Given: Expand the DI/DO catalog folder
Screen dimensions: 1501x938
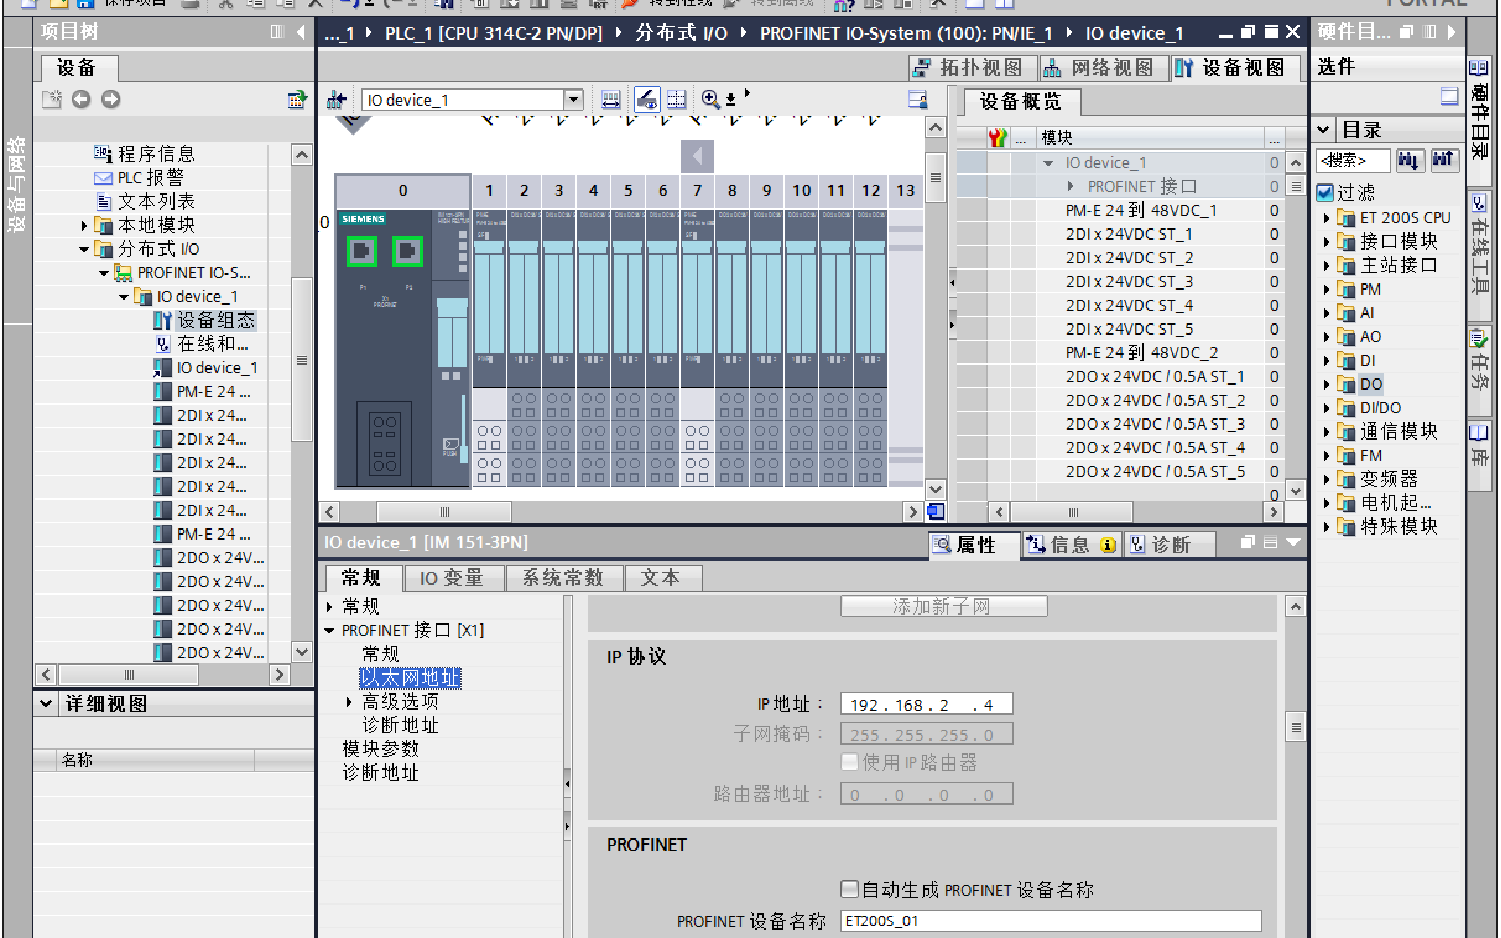Looking at the screenshot, I should [x=1327, y=408].
